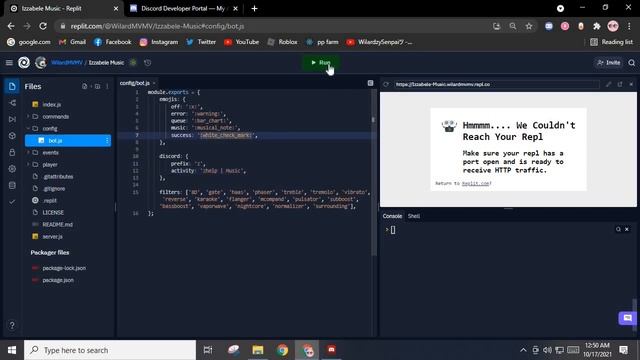Image resolution: width=640 pixels, height=360 pixels.
Task: Open the Help question mark icon
Action: (12, 325)
